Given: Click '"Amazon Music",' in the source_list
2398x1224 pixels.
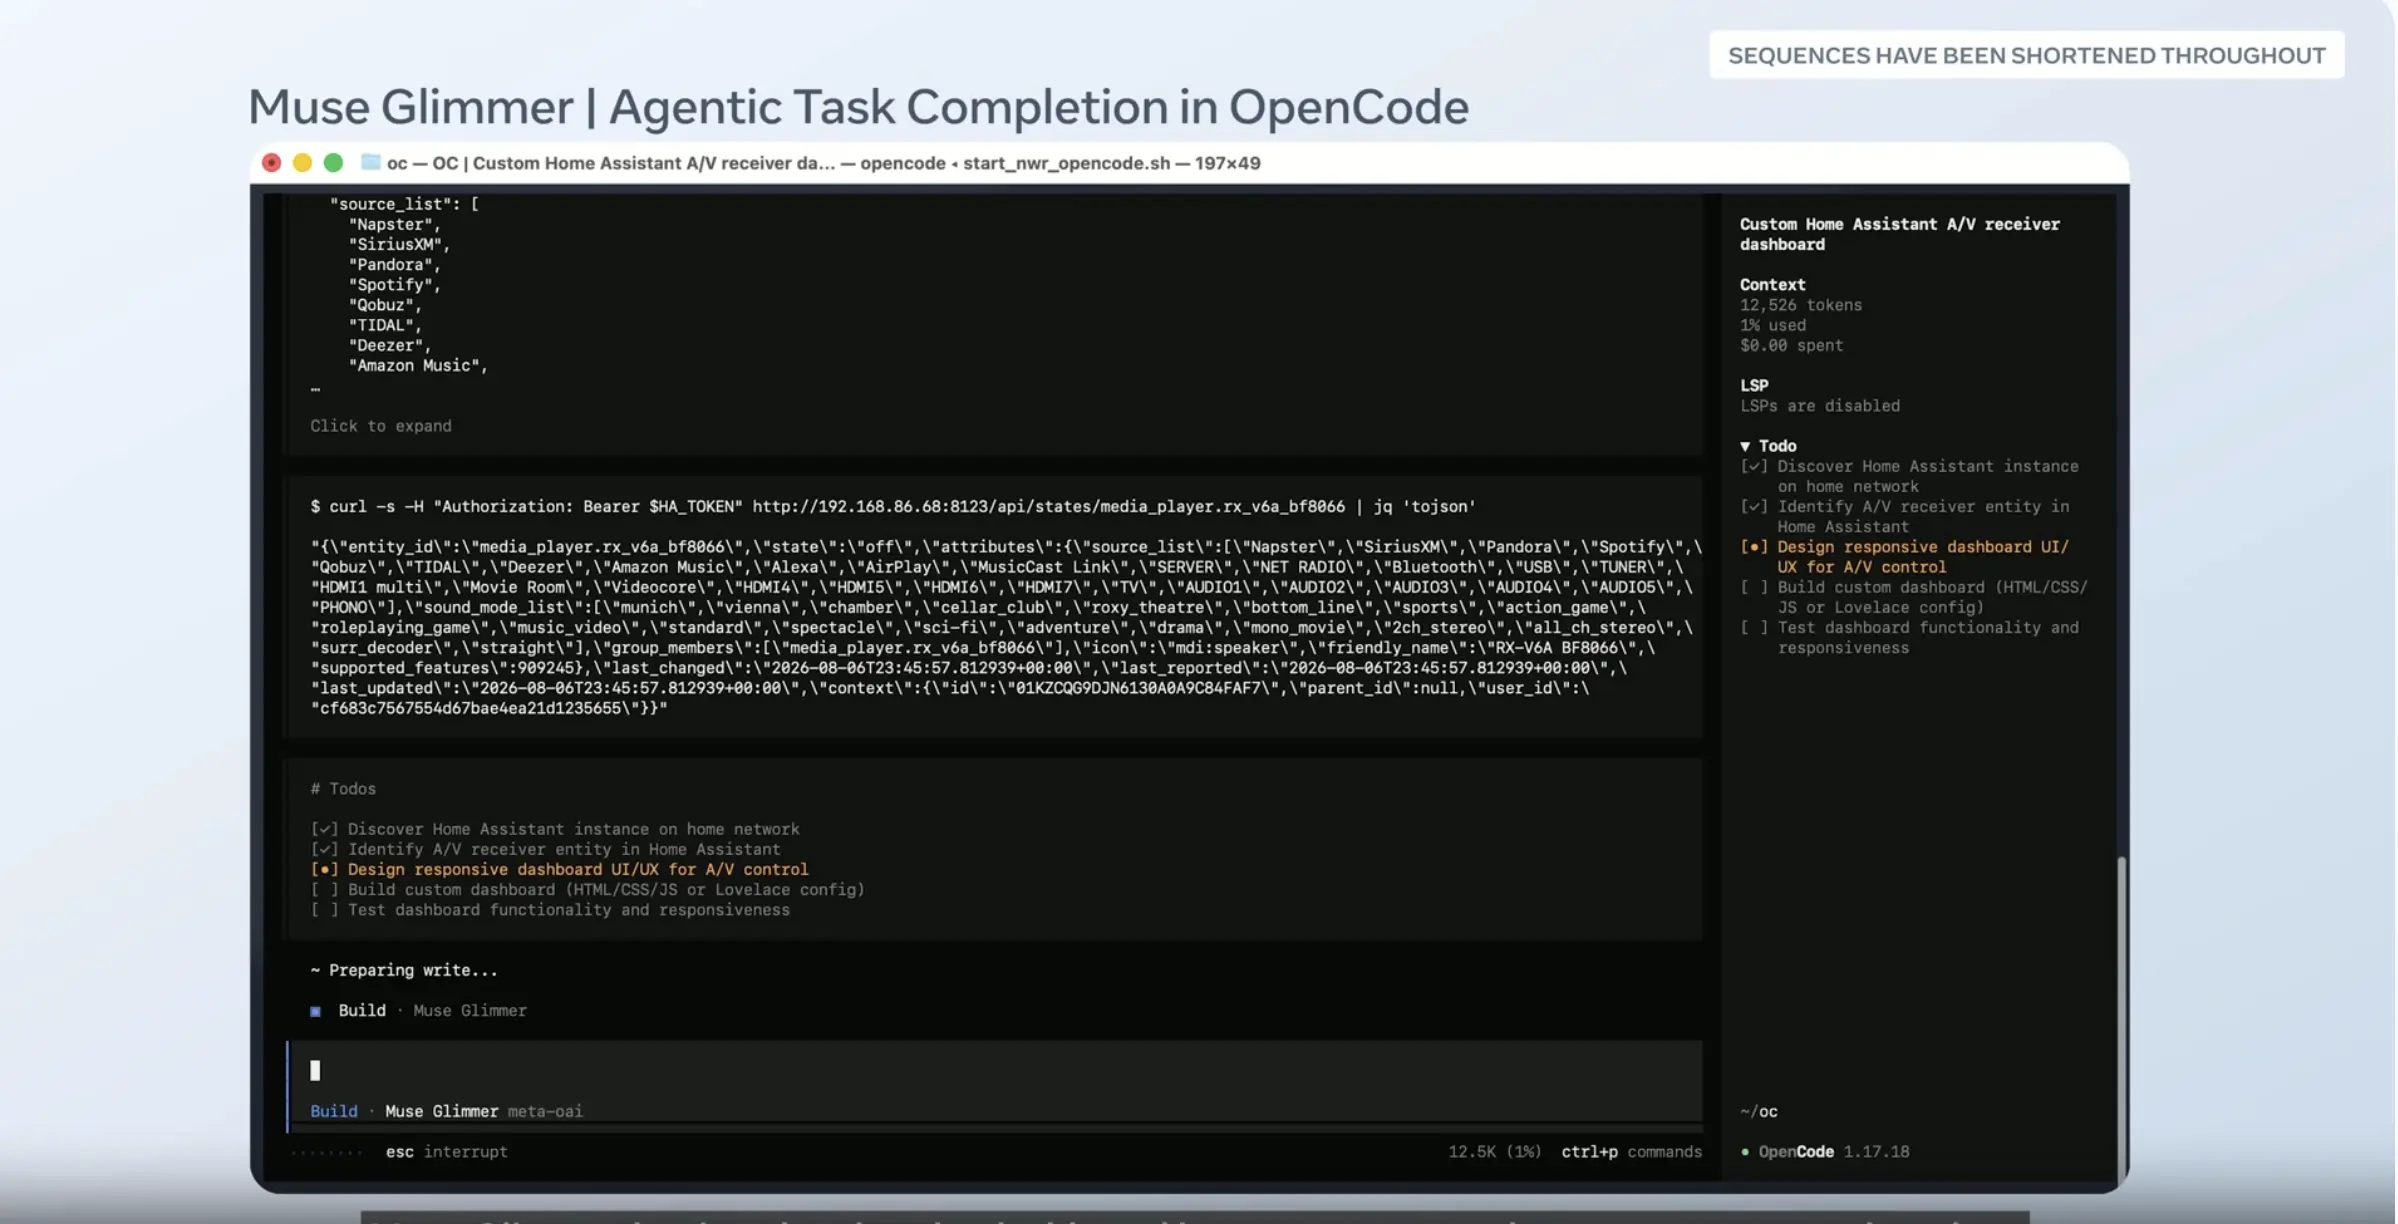Looking at the screenshot, I should tap(418, 366).
